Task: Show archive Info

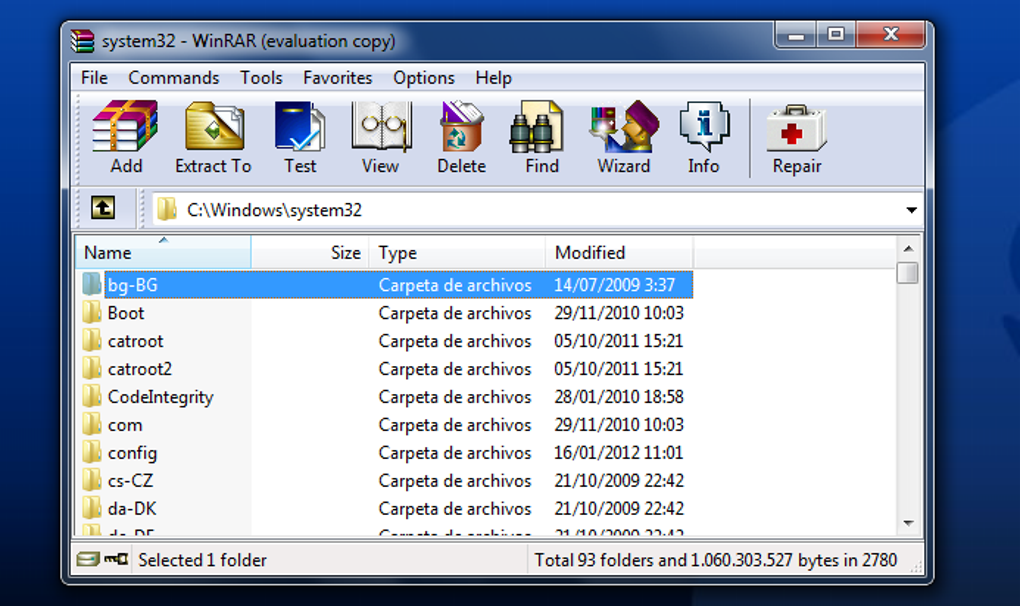Action: coord(703,138)
